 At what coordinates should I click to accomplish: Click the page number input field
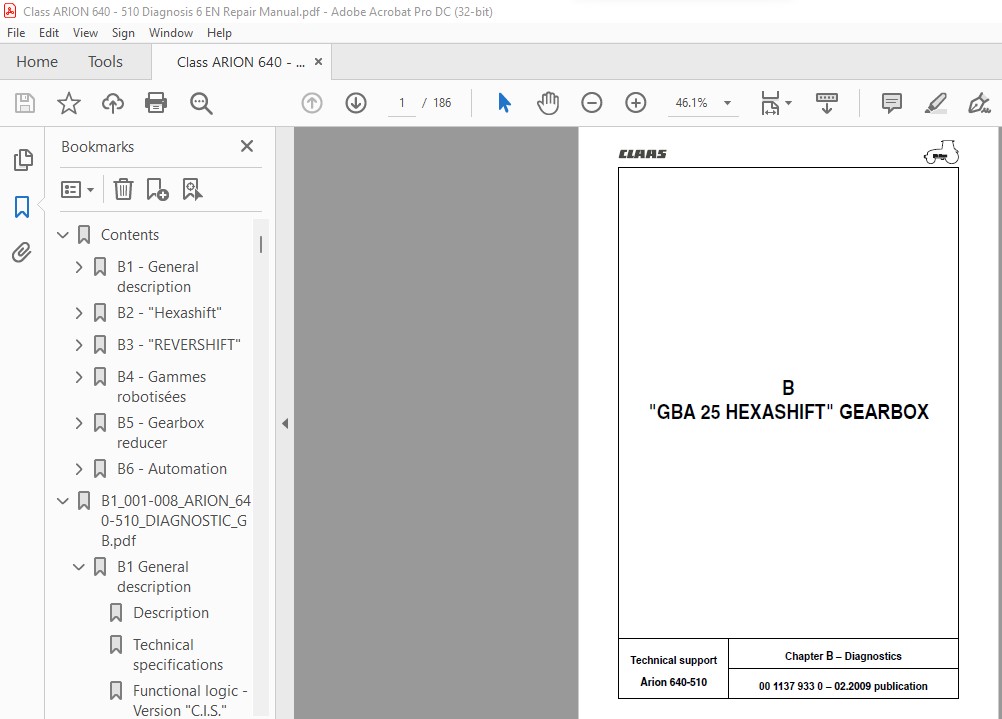(402, 103)
